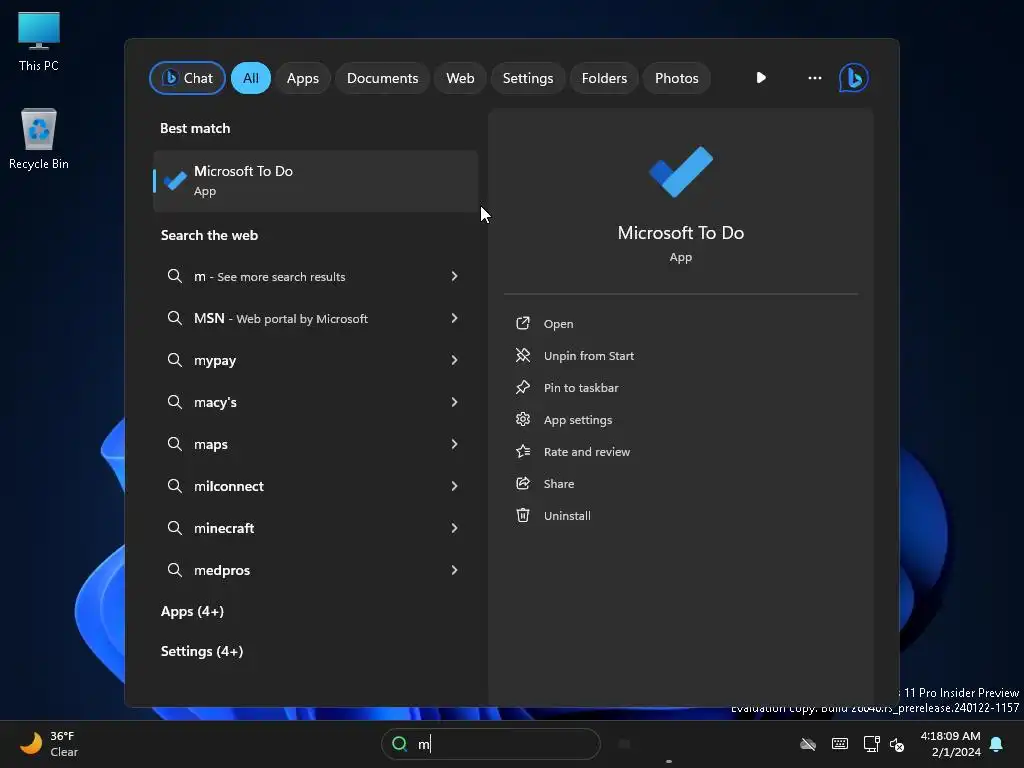The image size is (1024, 768).
Task: Switch to the Documents filter
Action: (382, 78)
